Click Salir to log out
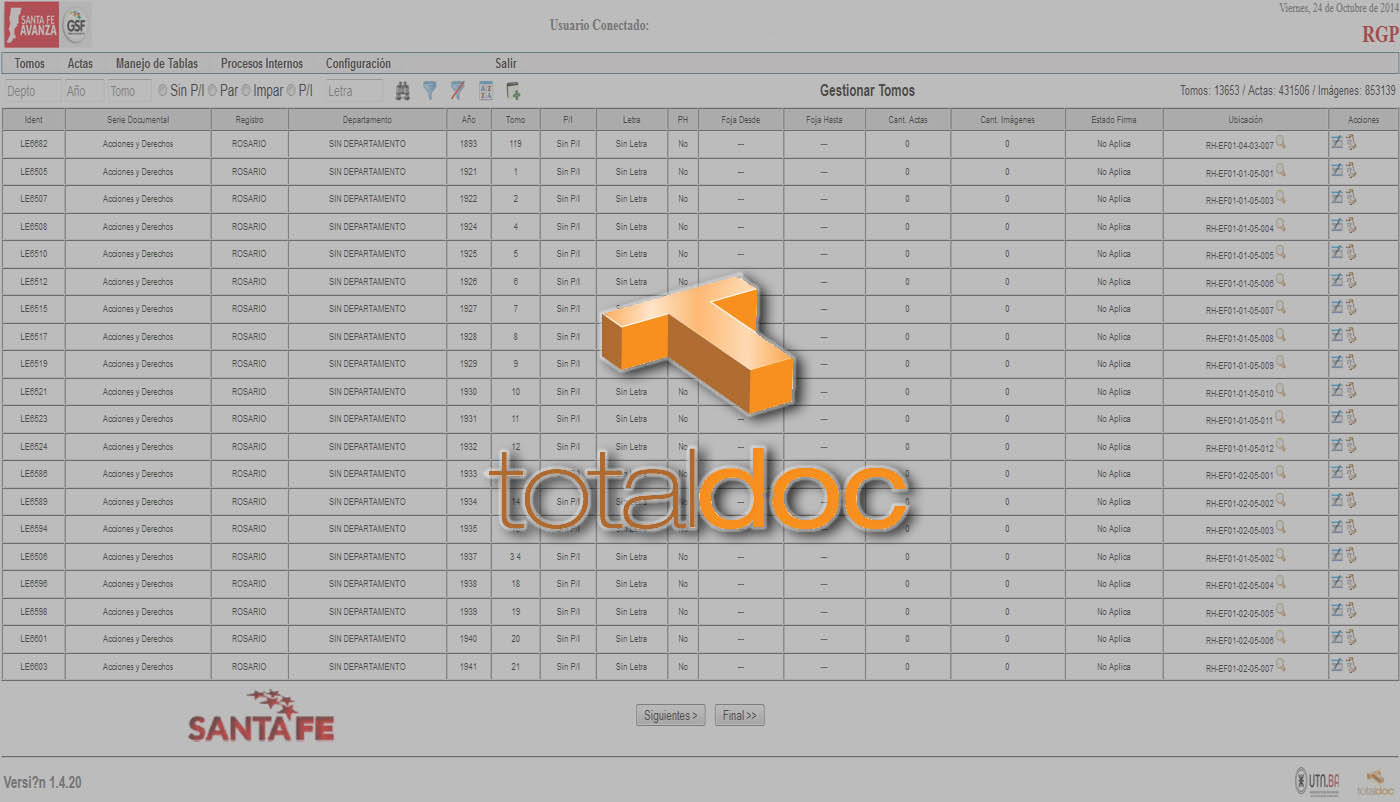 tap(506, 63)
